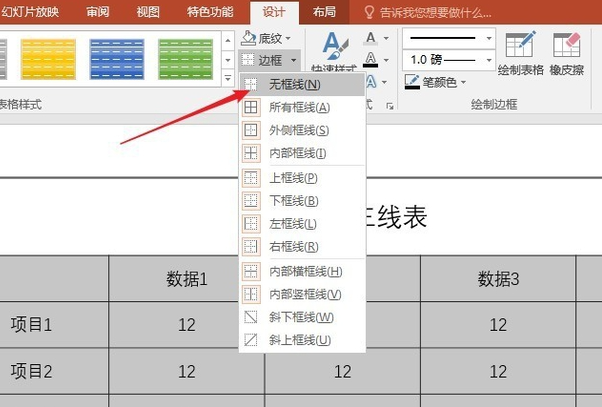Viewport: 602px width, 407px height.
Task: Click the 12 cell under 数据1 in 项目2 row
Action: 187,371
